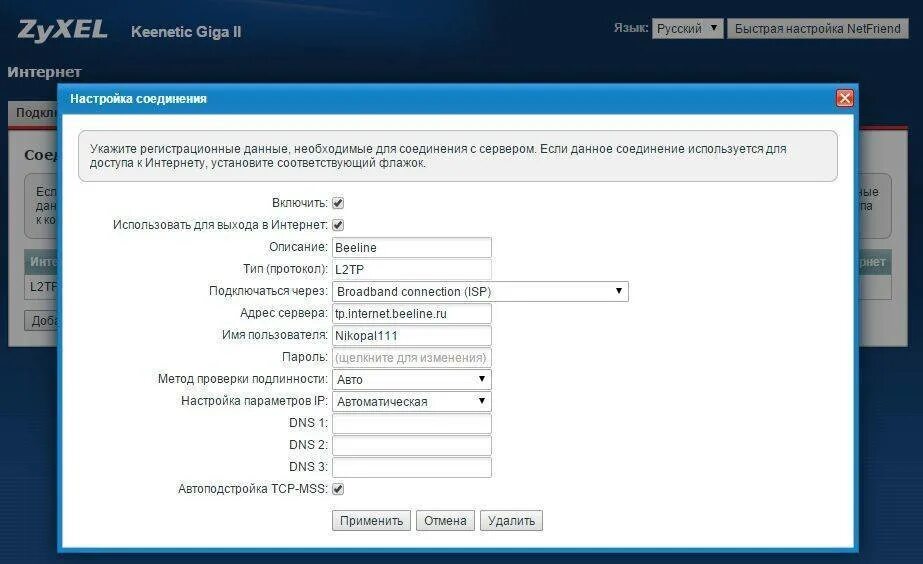
Task: Open the Подключаться через dropdown
Action: pyautogui.click(x=480, y=291)
